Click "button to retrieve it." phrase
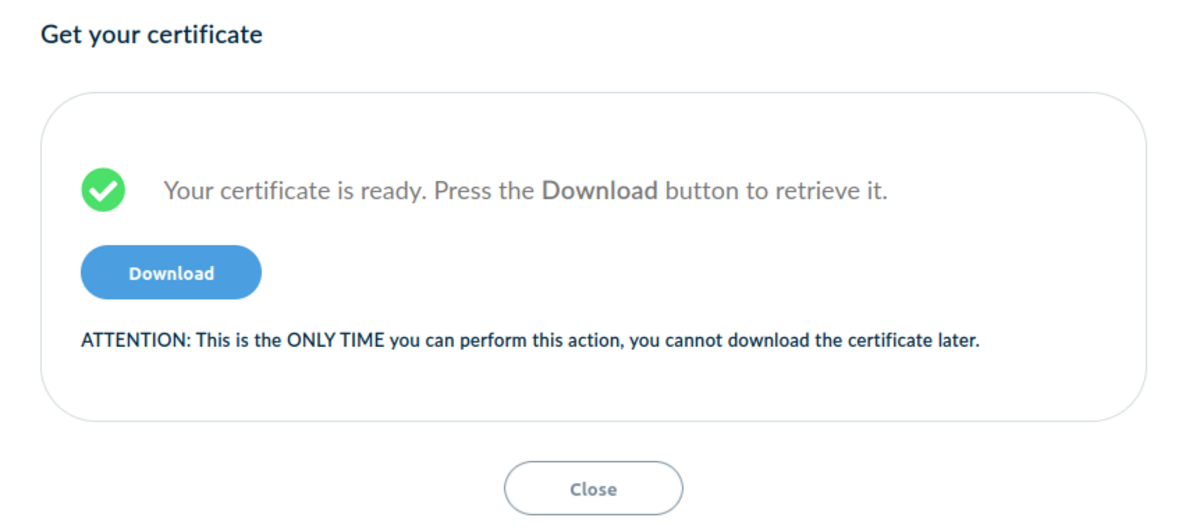1200x532 pixels. click(776, 191)
